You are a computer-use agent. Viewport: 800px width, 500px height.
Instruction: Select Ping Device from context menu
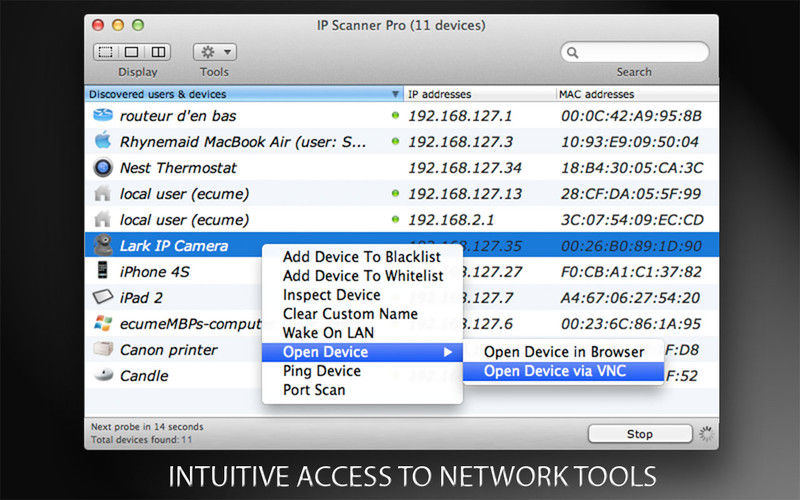coord(322,371)
